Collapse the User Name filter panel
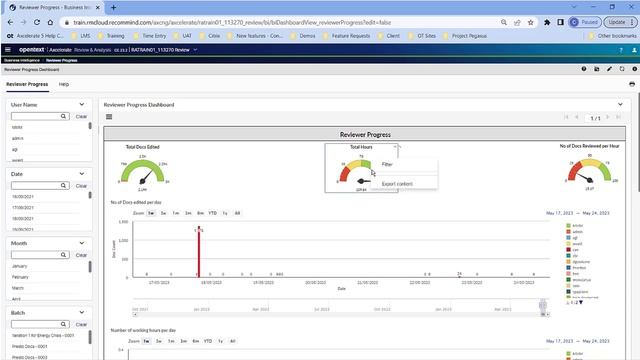Viewport: 640px width, 360px height. (x=82, y=104)
